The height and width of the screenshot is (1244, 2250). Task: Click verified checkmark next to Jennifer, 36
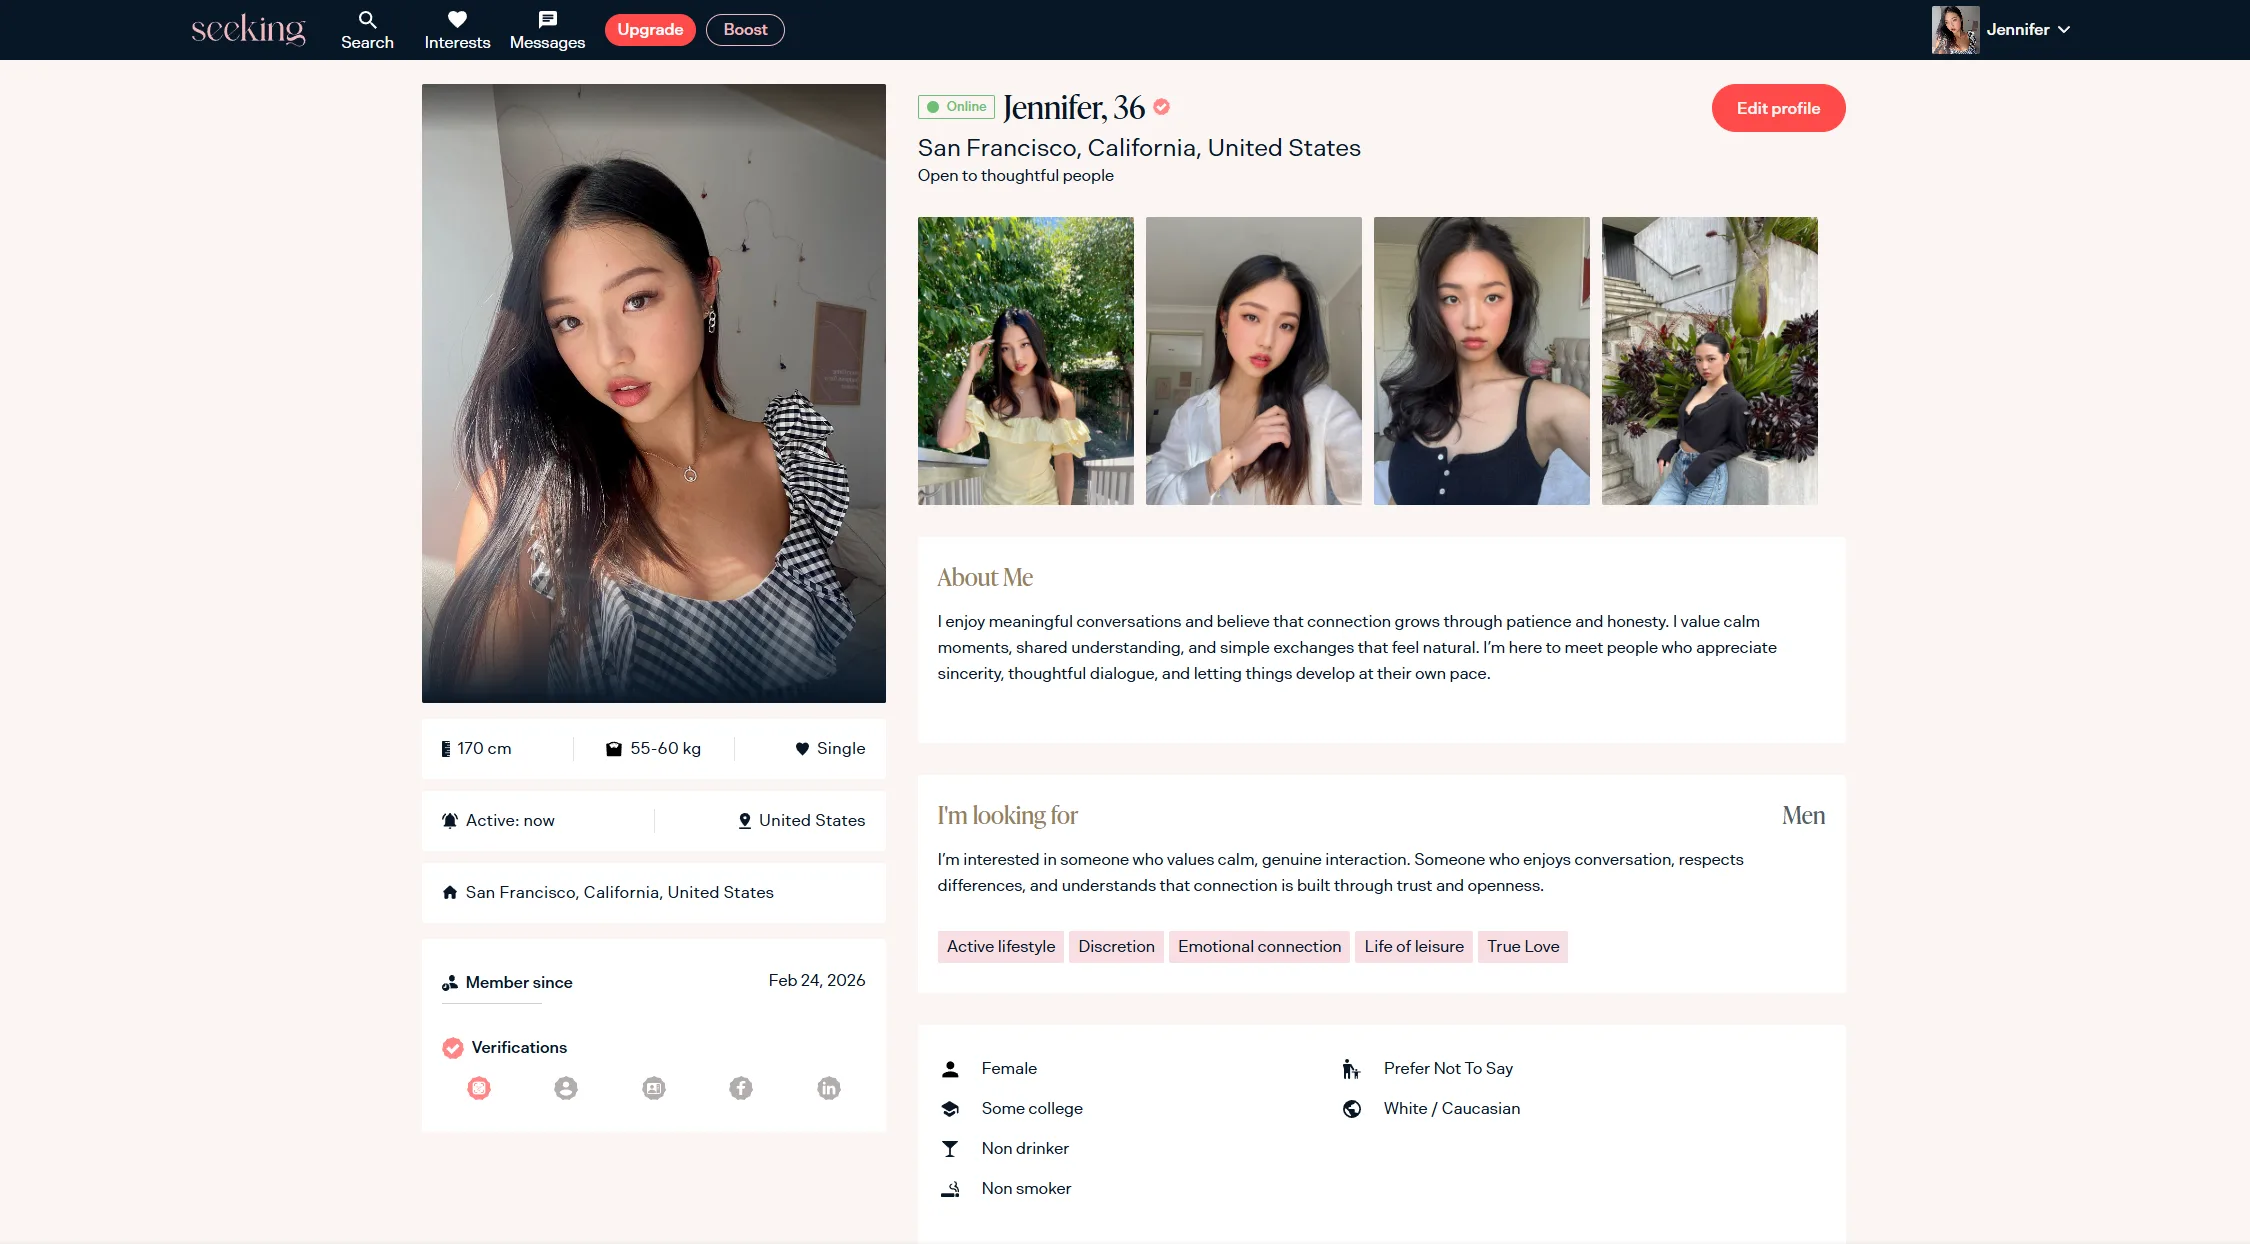[x=1161, y=107]
